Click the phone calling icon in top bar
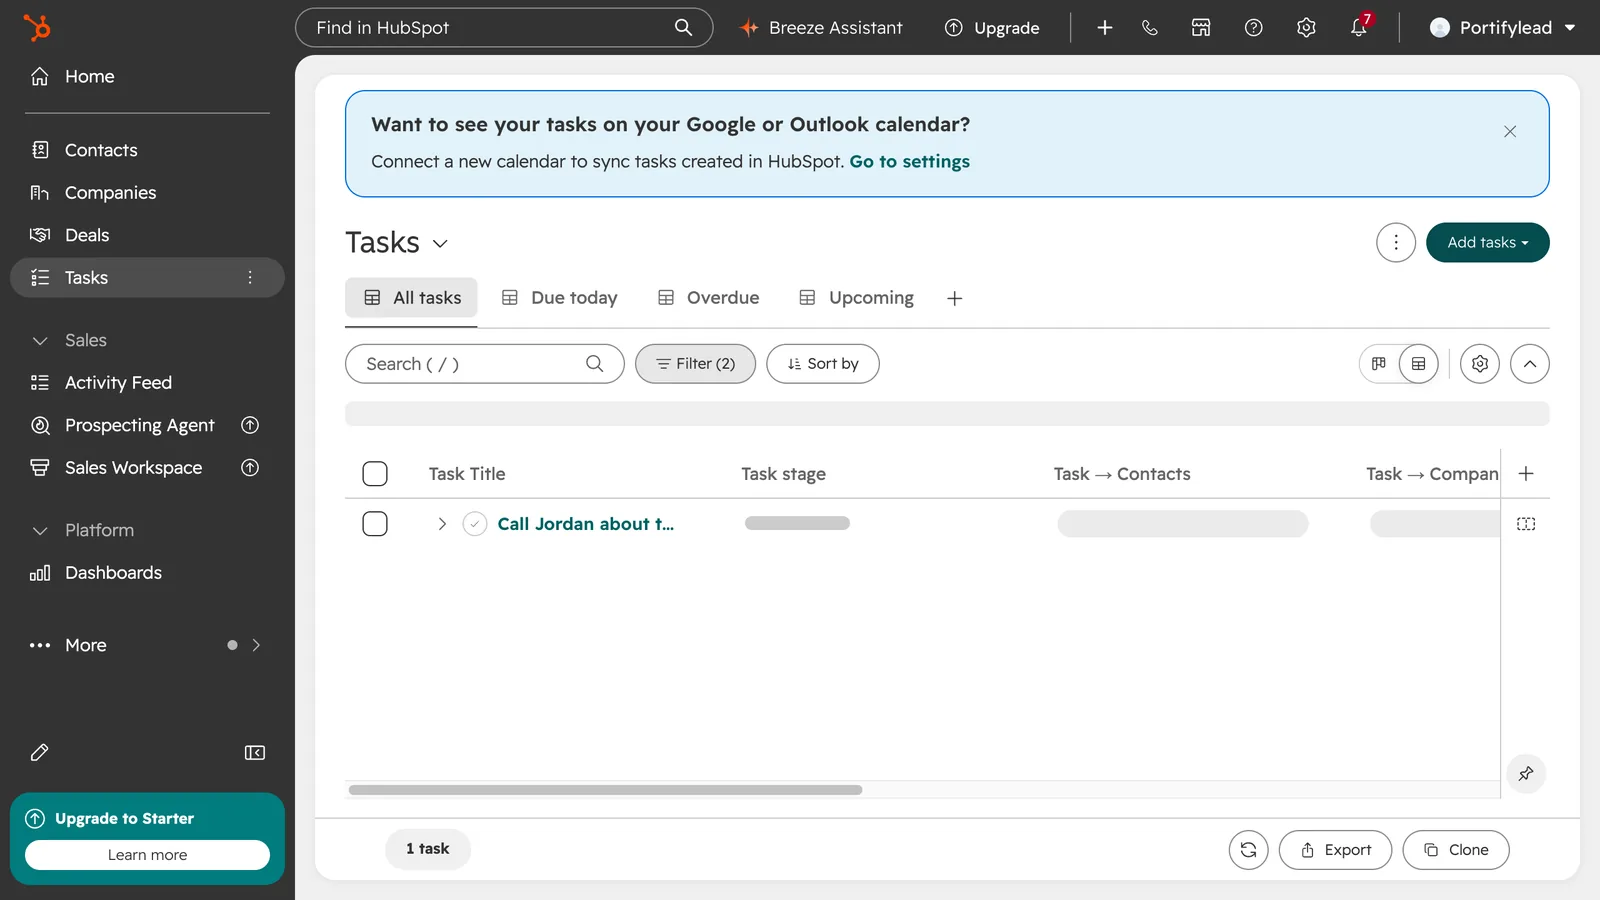This screenshot has height=900, width=1600. coord(1150,28)
